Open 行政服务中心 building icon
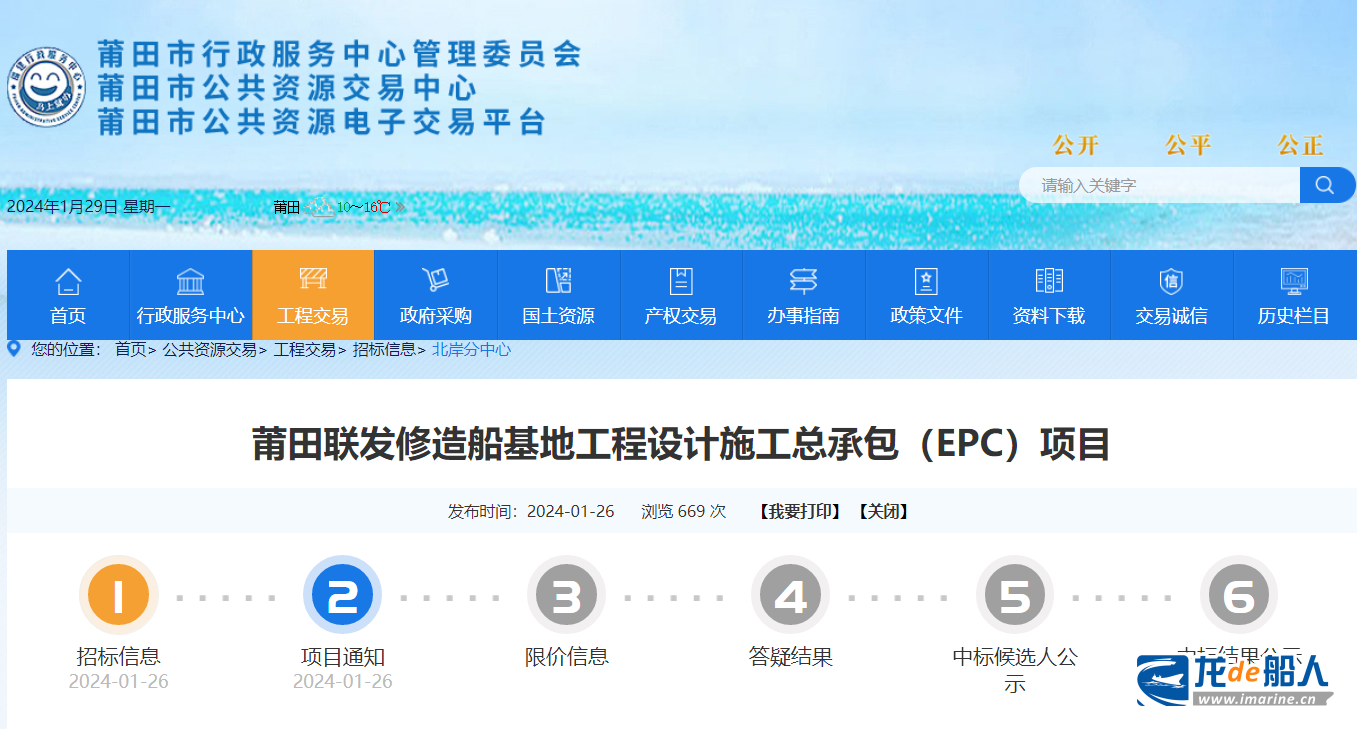The image size is (1357, 729). [190, 281]
